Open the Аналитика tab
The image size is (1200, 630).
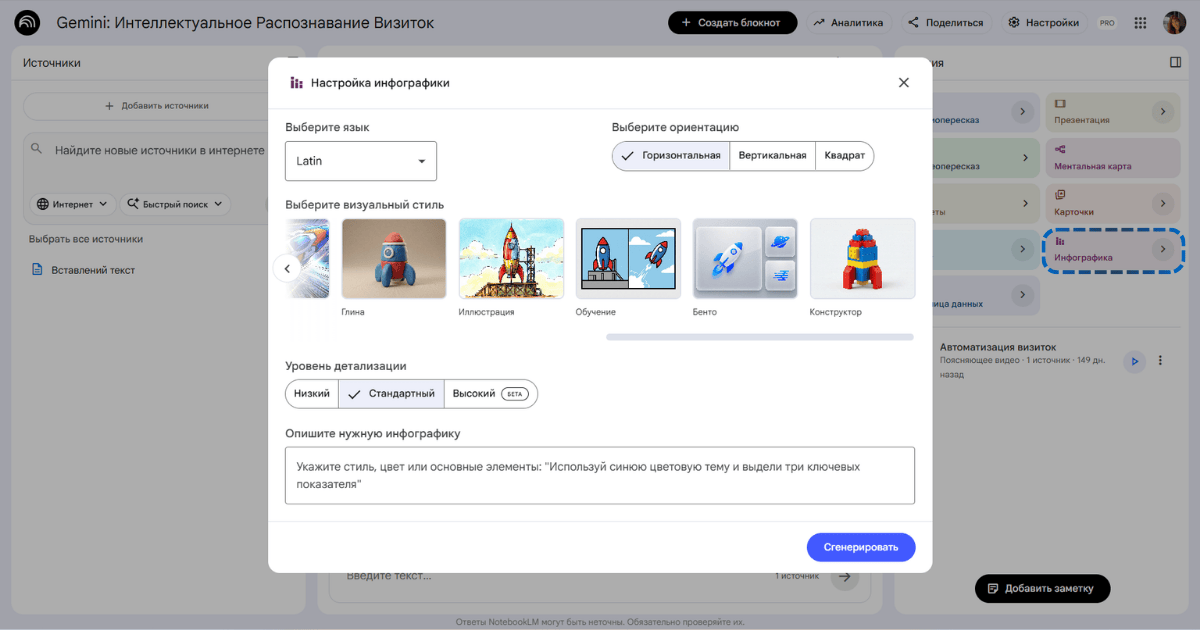click(847, 23)
